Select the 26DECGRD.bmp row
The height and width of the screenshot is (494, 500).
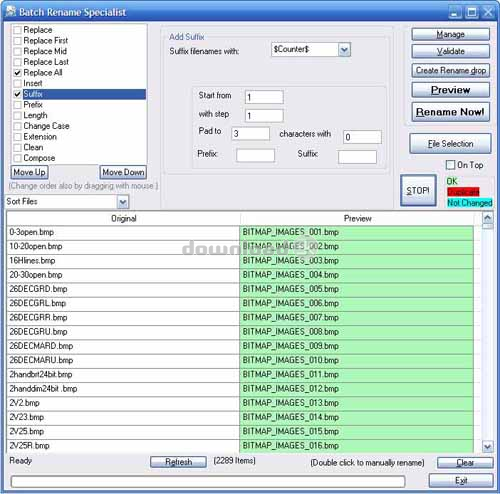coord(123,289)
